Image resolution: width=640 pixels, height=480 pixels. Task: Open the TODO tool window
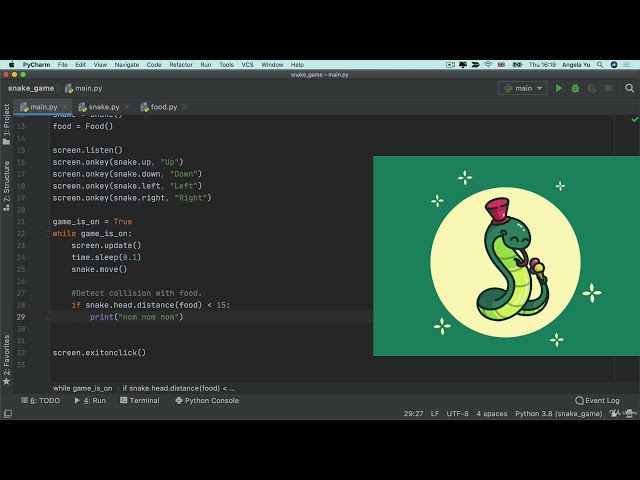click(40, 400)
